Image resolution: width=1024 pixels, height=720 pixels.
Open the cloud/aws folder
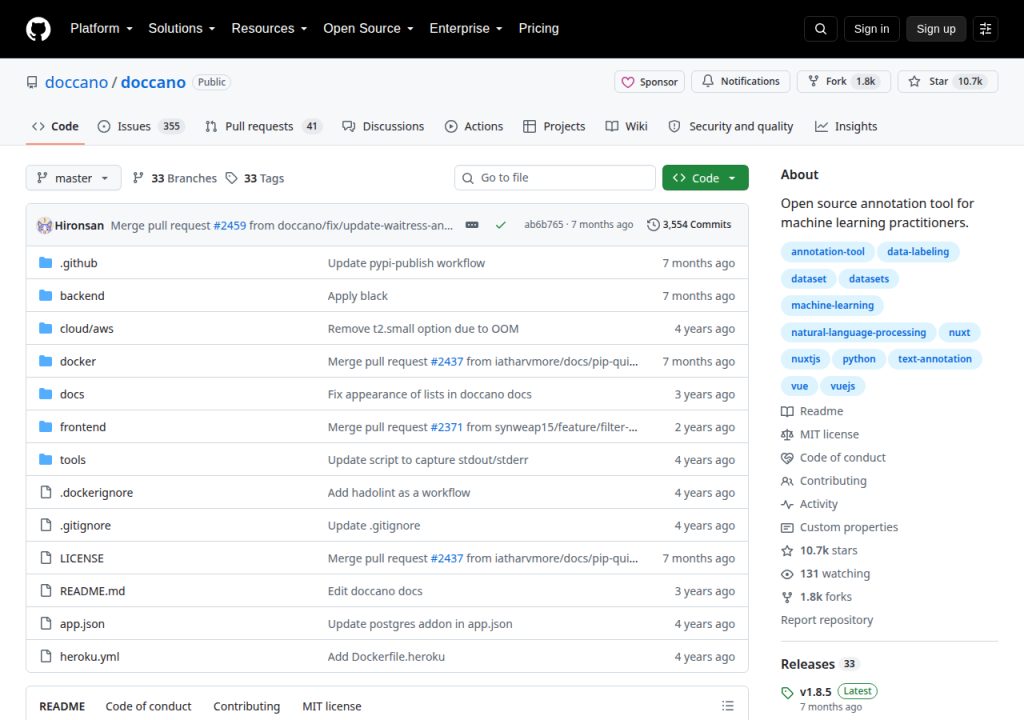tap(86, 329)
